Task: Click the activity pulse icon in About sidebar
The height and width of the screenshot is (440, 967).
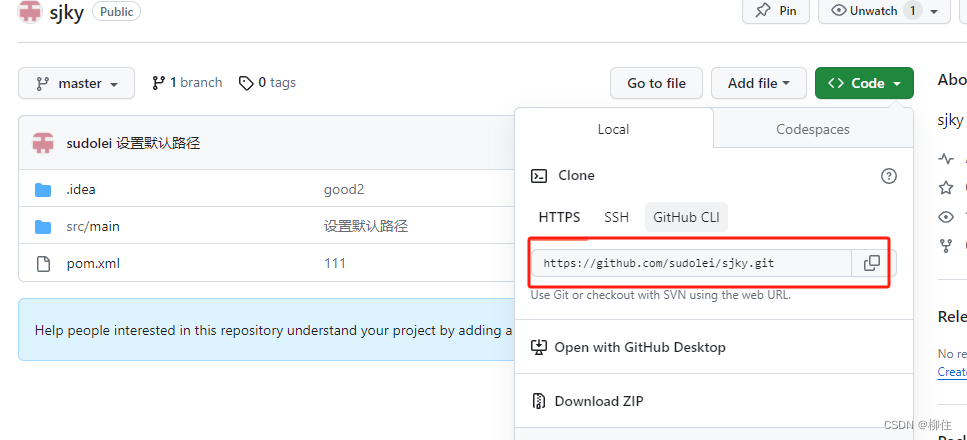Action: pyautogui.click(x=945, y=159)
